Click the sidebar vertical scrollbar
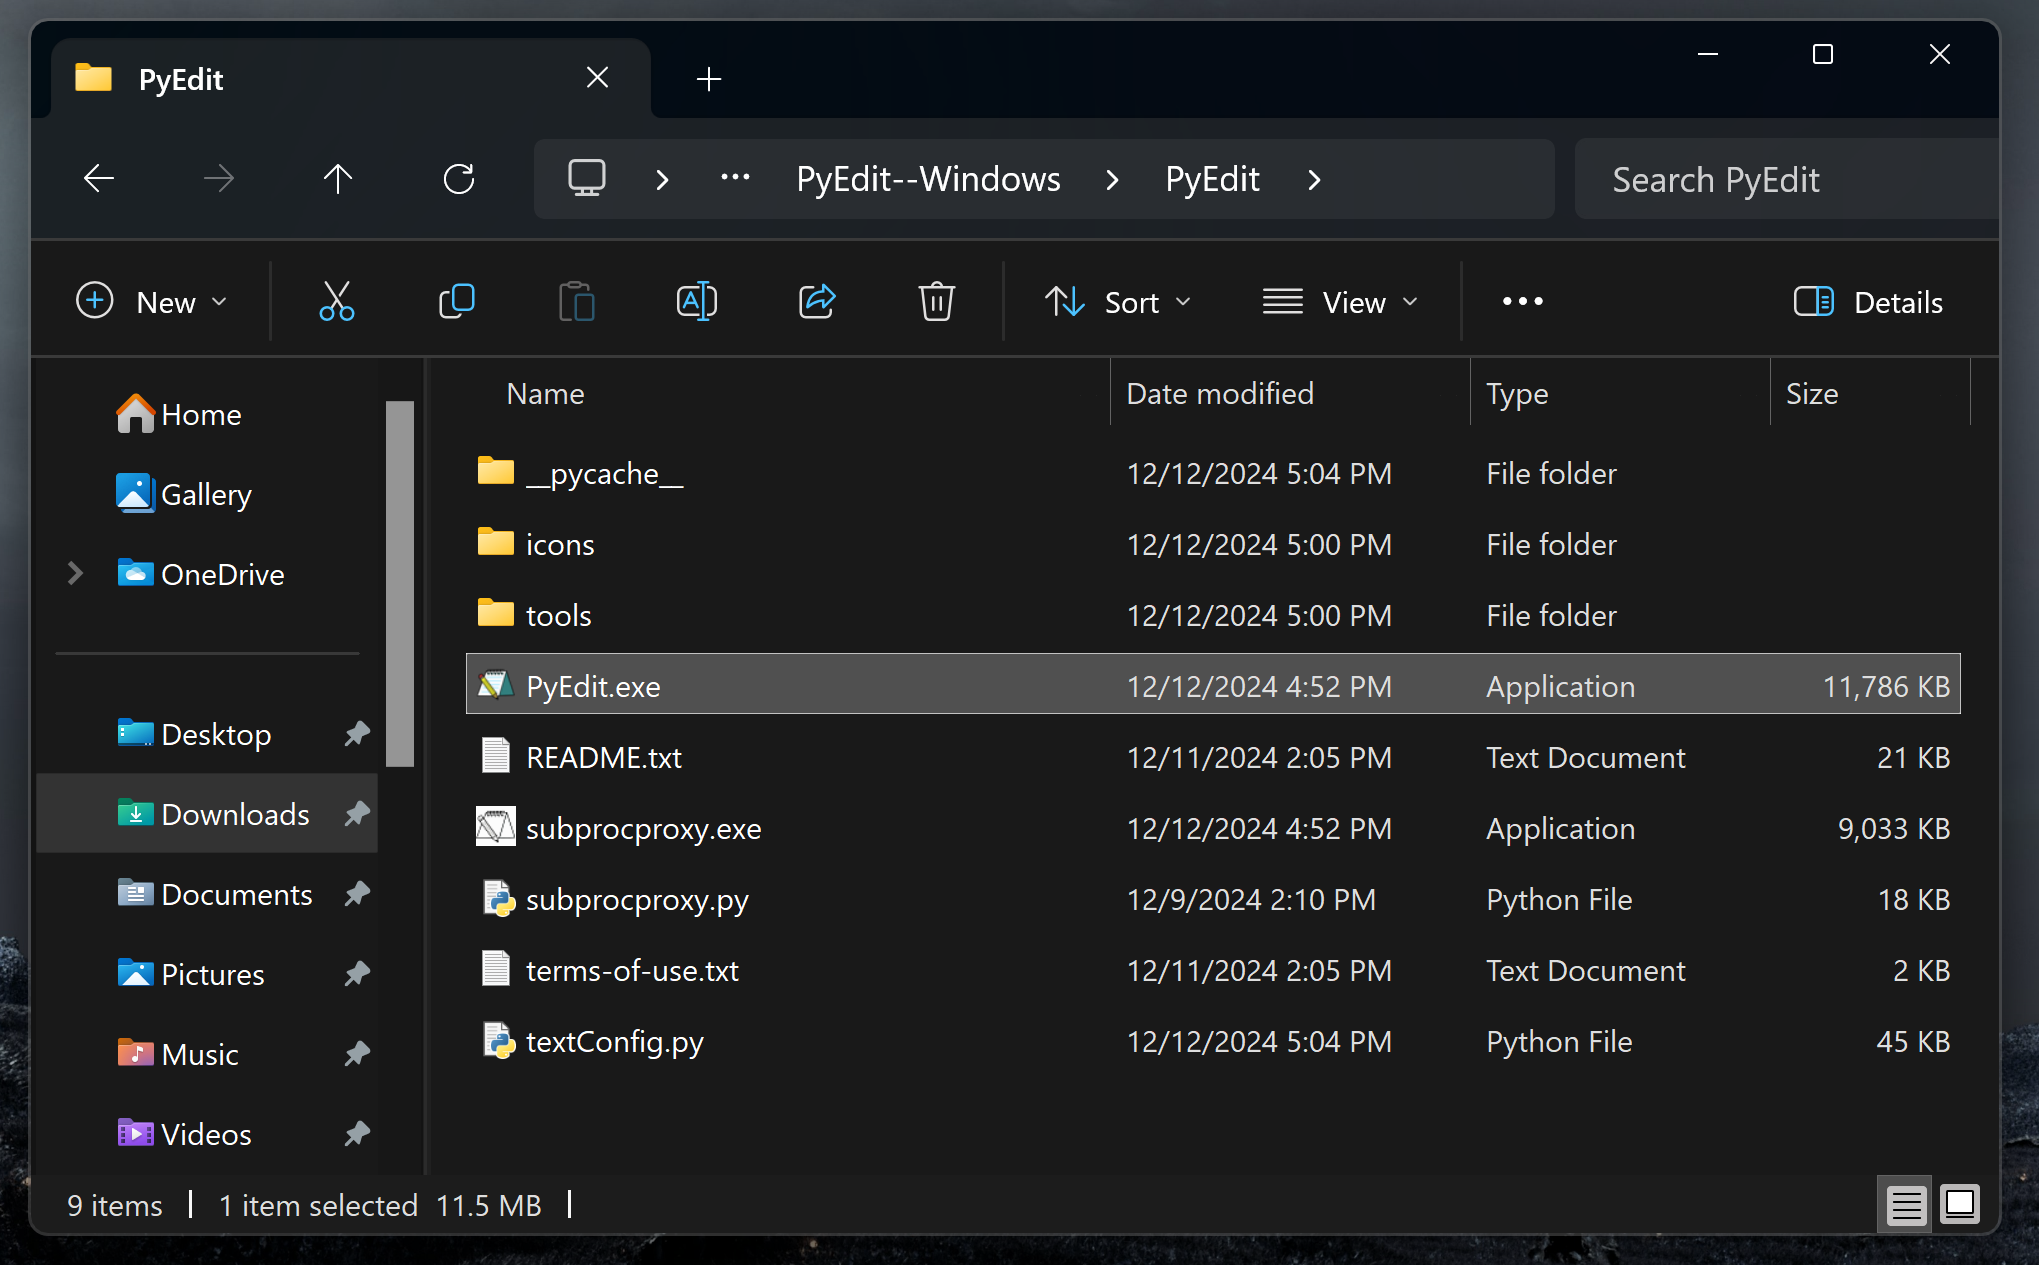Screen dimensions: 2039x1265 coord(400,584)
